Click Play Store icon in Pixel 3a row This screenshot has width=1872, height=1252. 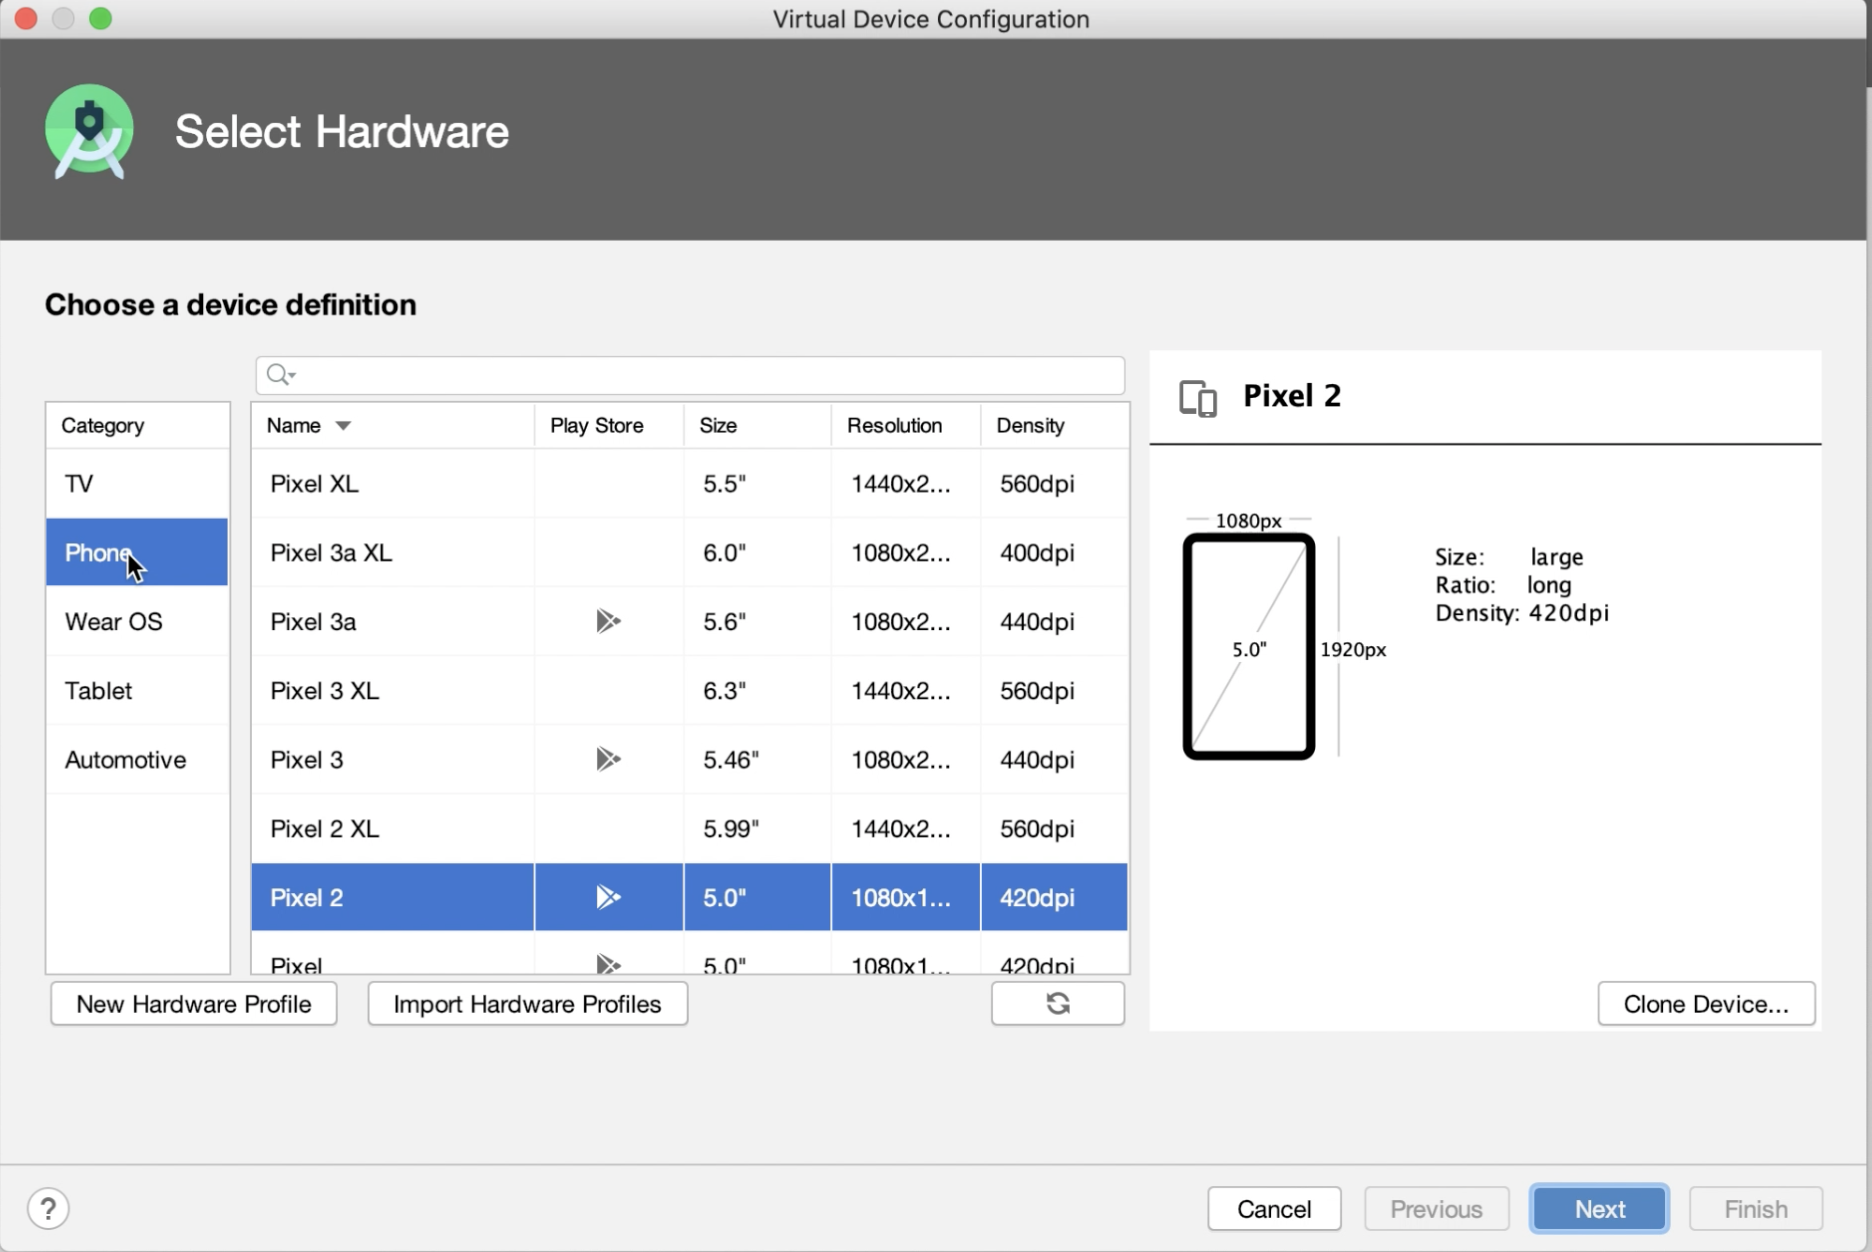(x=607, y=621)
